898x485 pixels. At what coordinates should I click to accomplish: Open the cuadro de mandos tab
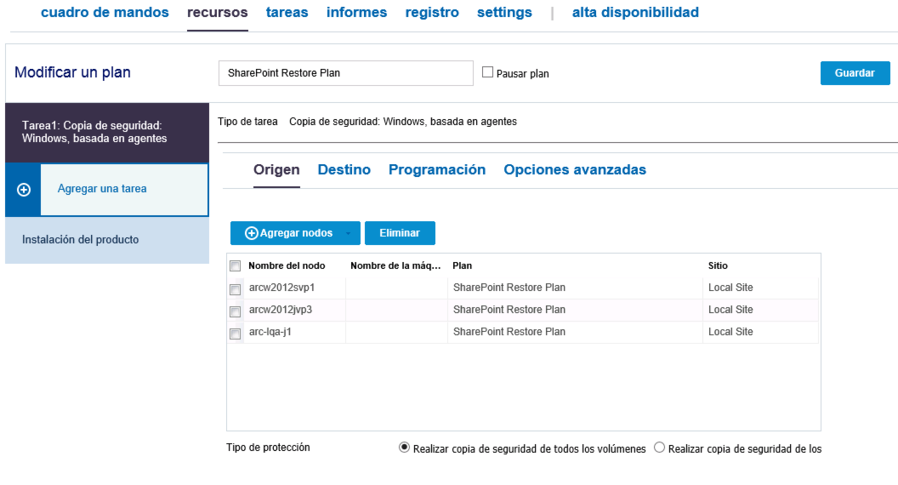point(105,12)
